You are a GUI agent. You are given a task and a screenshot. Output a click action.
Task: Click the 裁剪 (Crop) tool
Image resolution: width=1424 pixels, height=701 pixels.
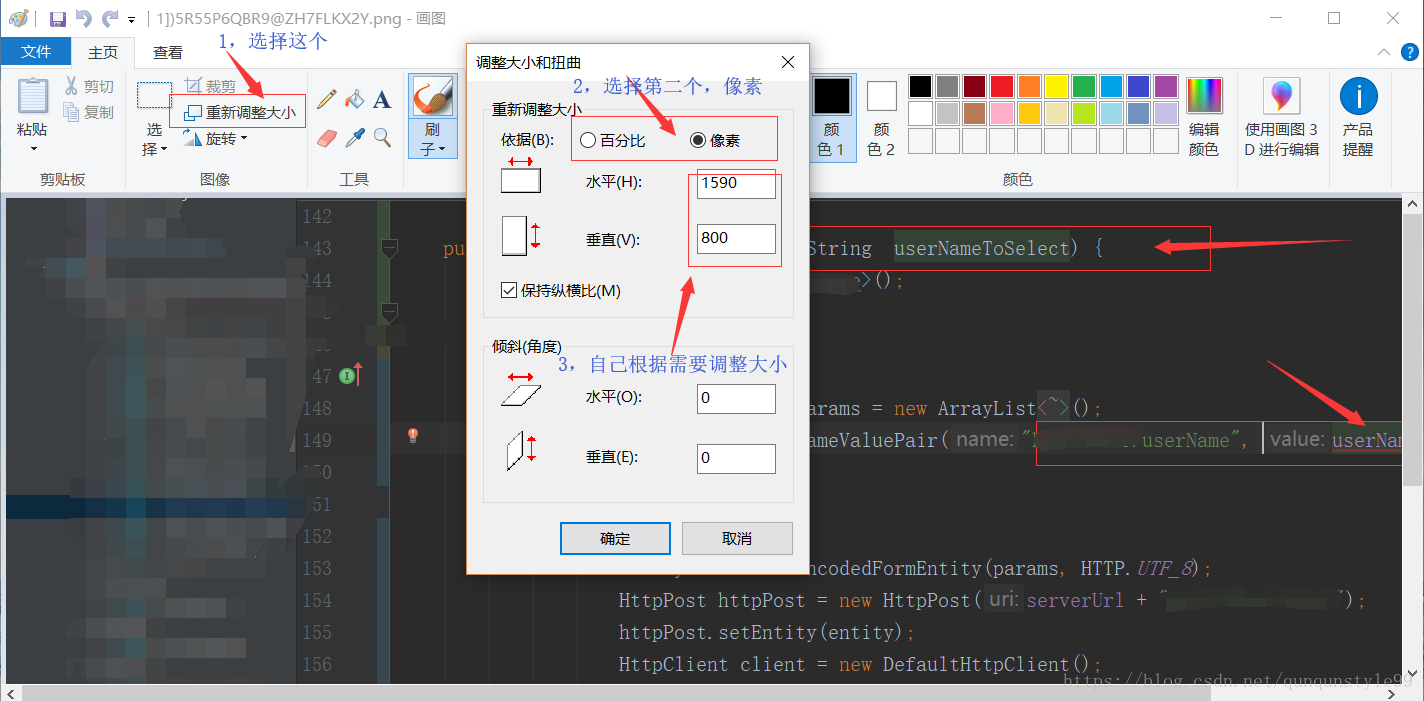click(x=211, y=87)
